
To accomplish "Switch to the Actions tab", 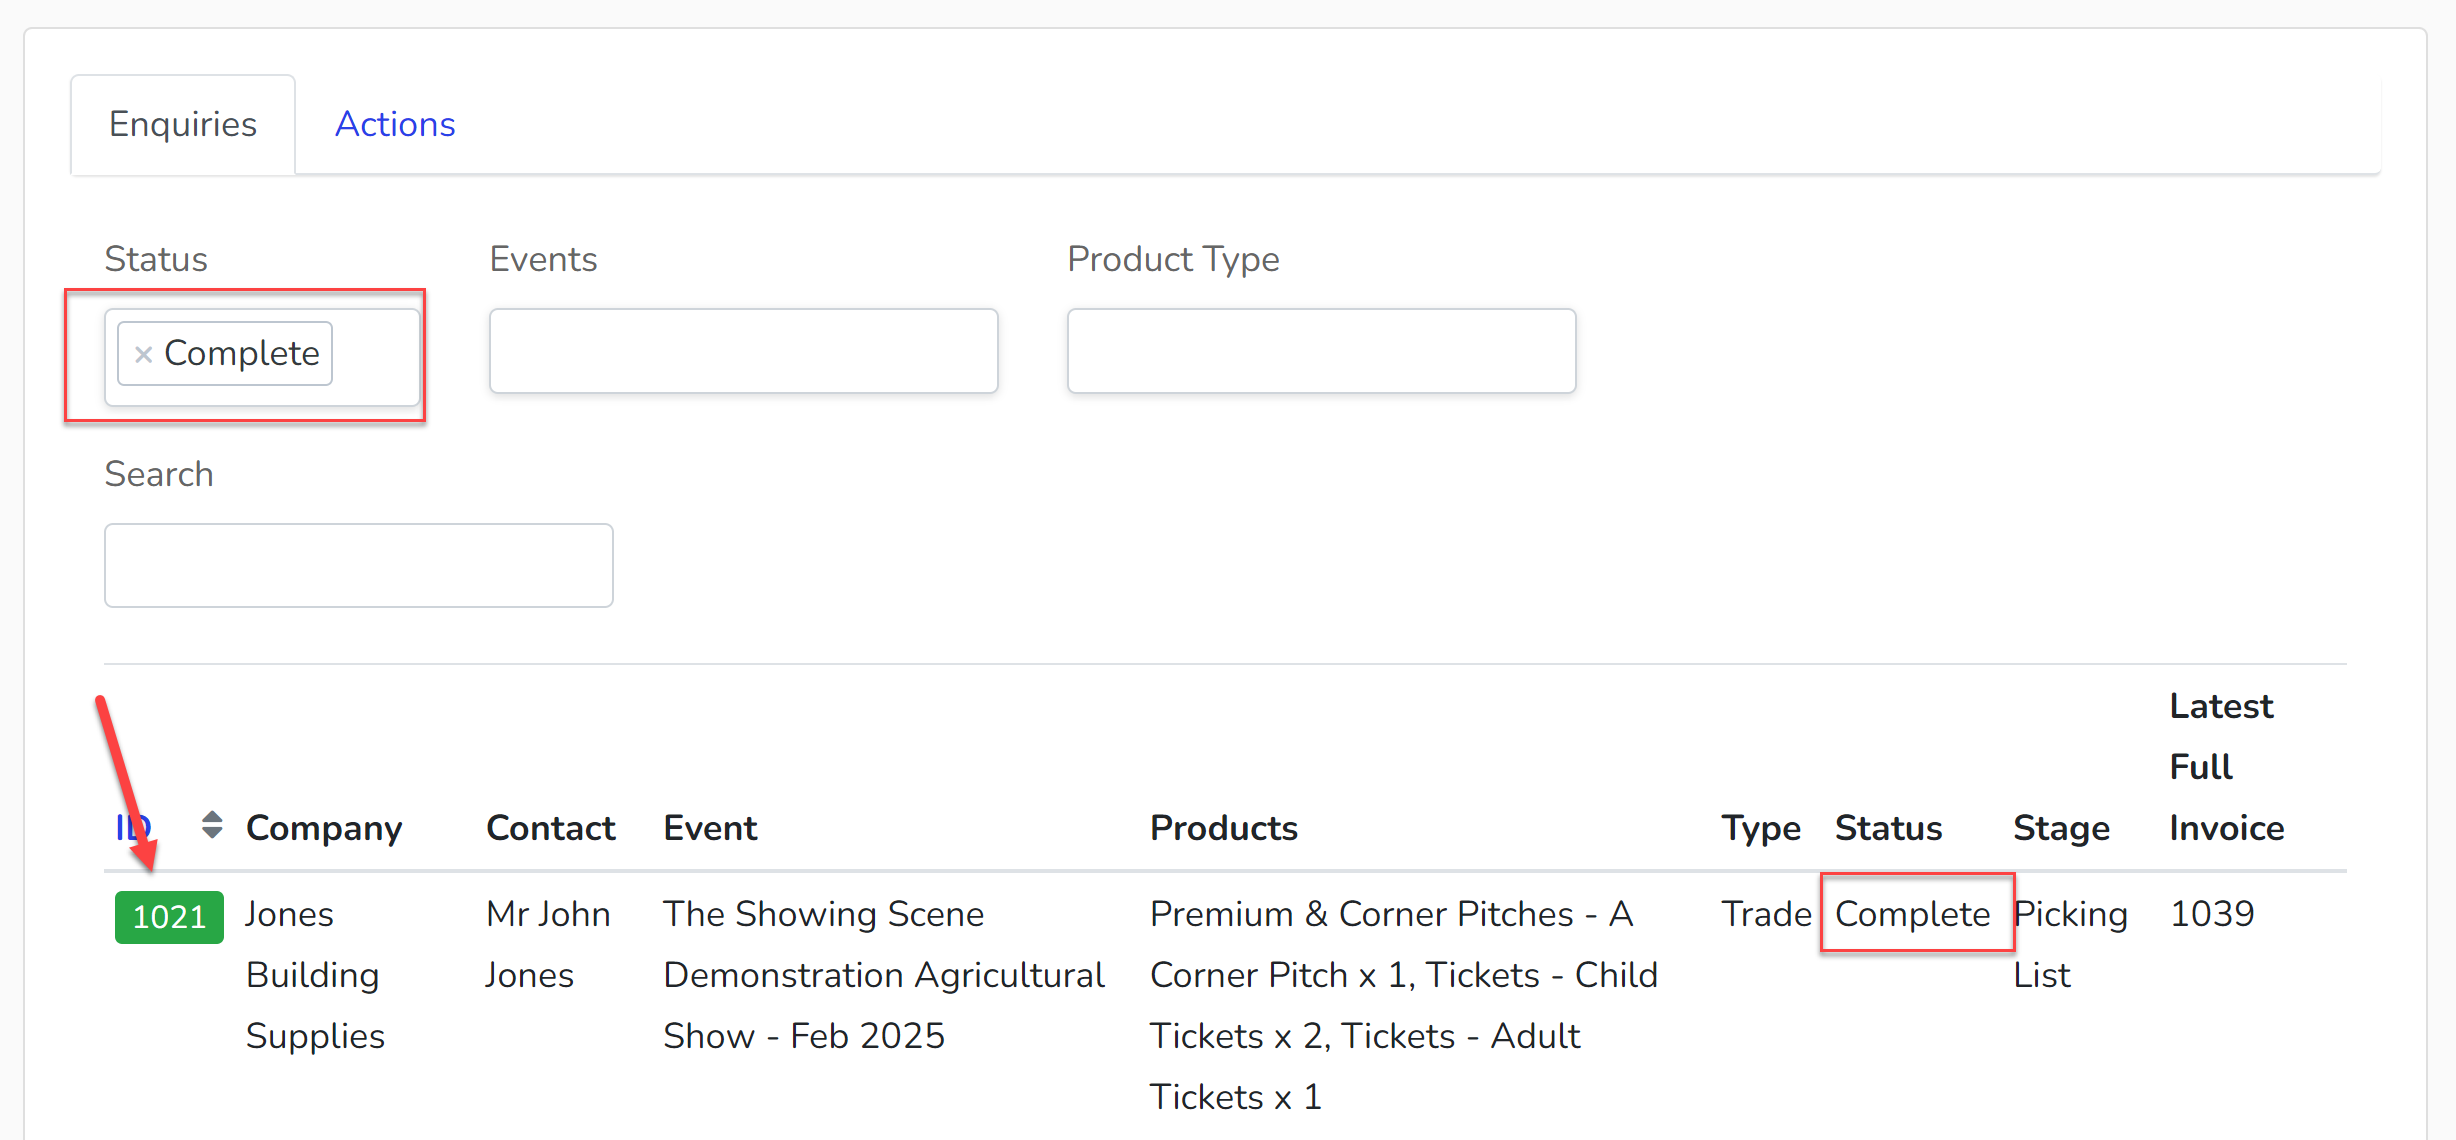I will [395, 124].
